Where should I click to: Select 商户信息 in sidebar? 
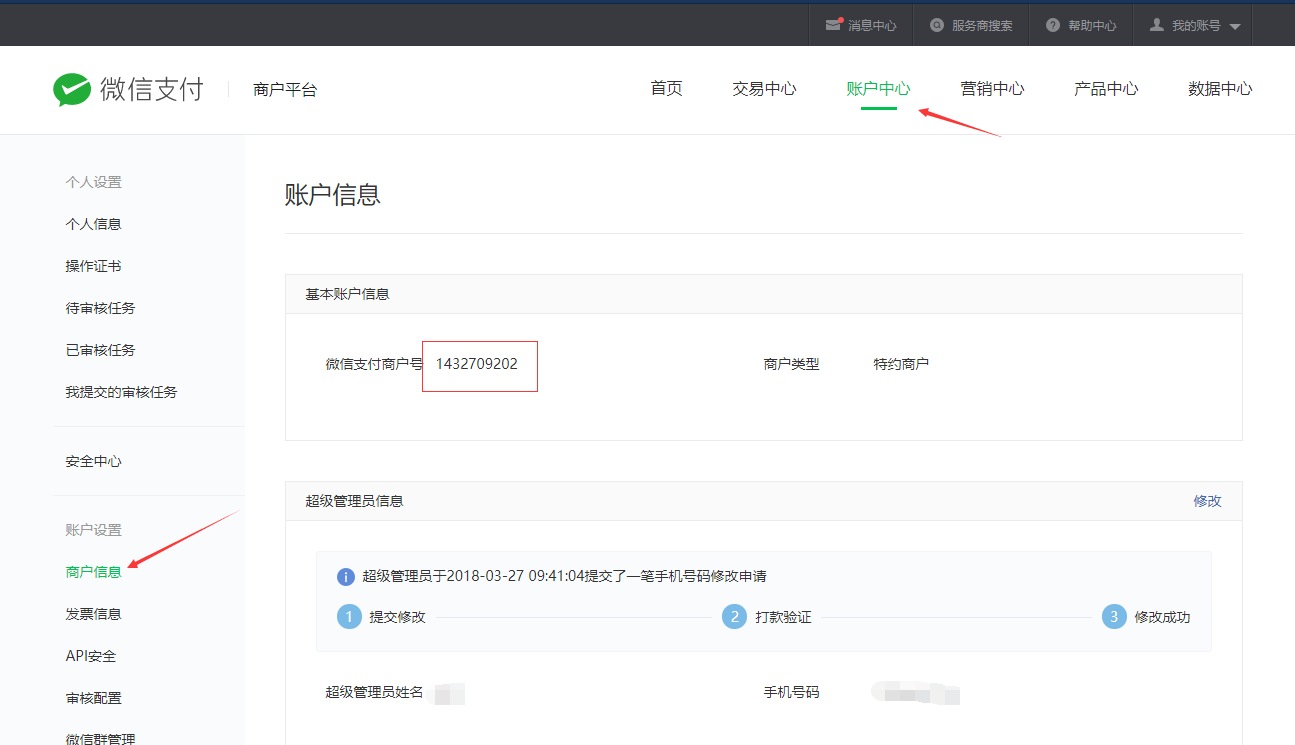point(94,572)
